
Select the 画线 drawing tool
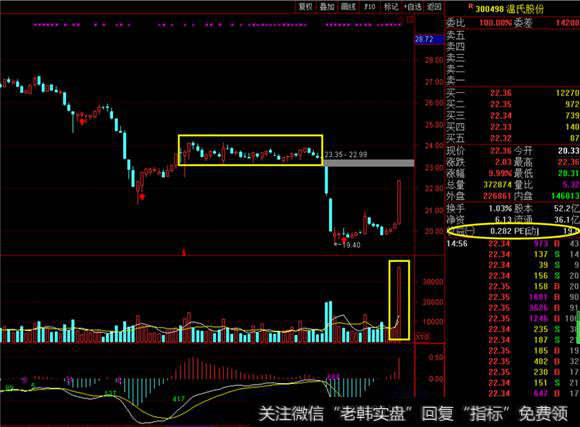(348, 6)
